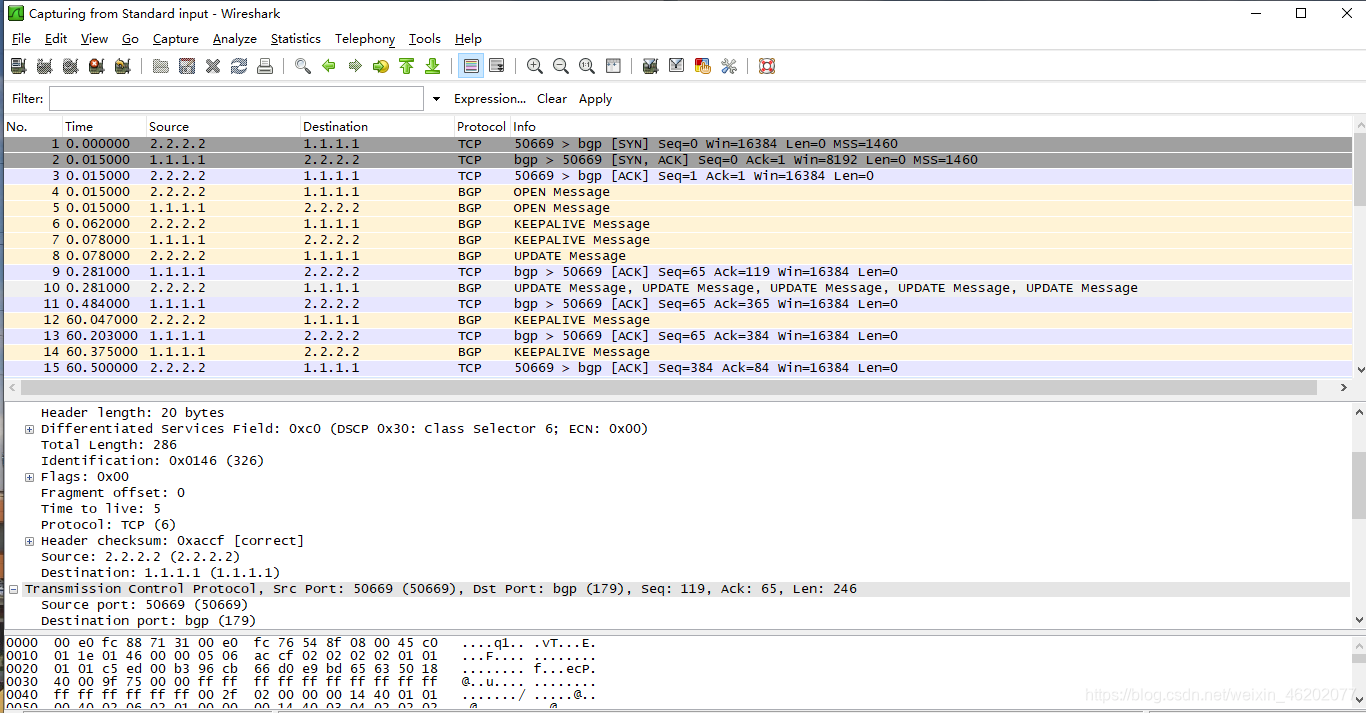Sort by the Info column header

pos(930,127)
